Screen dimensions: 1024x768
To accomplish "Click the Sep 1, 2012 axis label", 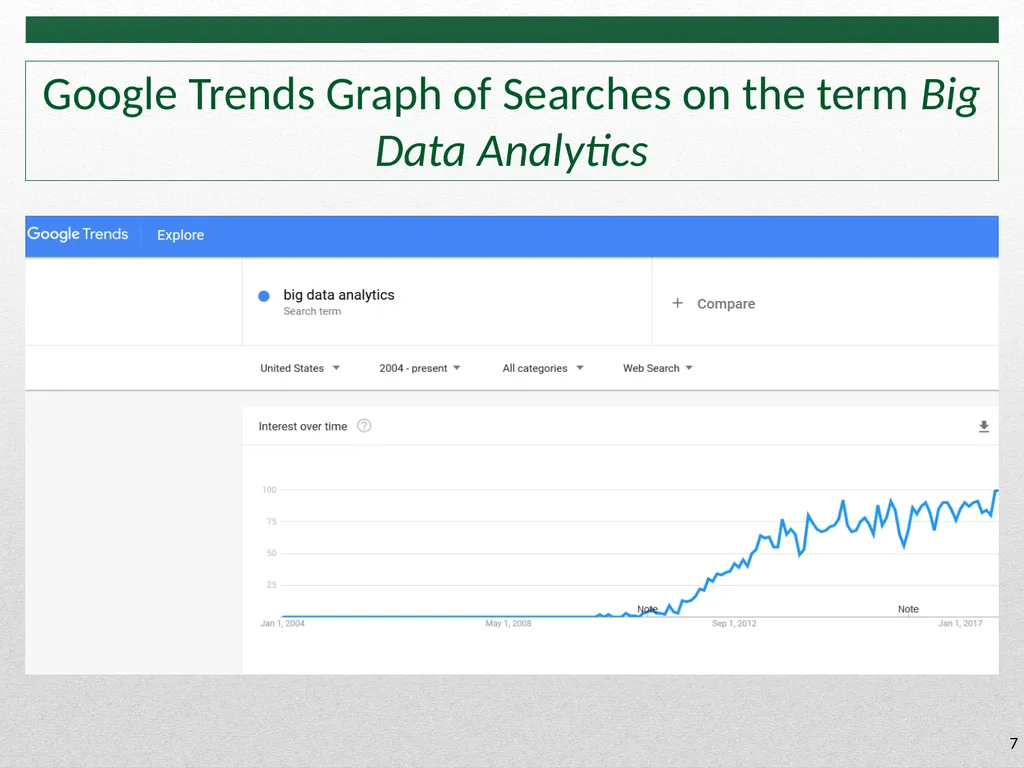I will 734,624.
